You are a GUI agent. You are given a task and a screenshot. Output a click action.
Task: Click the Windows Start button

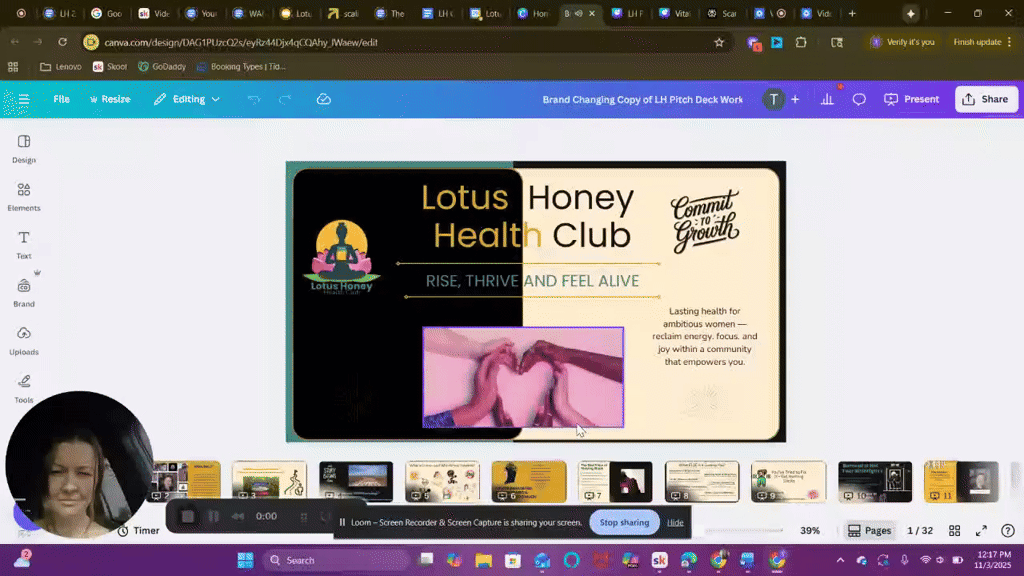click(x=246, y=560)
